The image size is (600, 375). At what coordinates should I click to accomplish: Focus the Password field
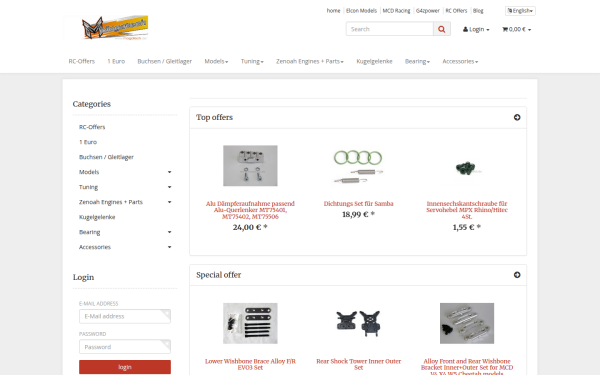[x=125, y=347]
